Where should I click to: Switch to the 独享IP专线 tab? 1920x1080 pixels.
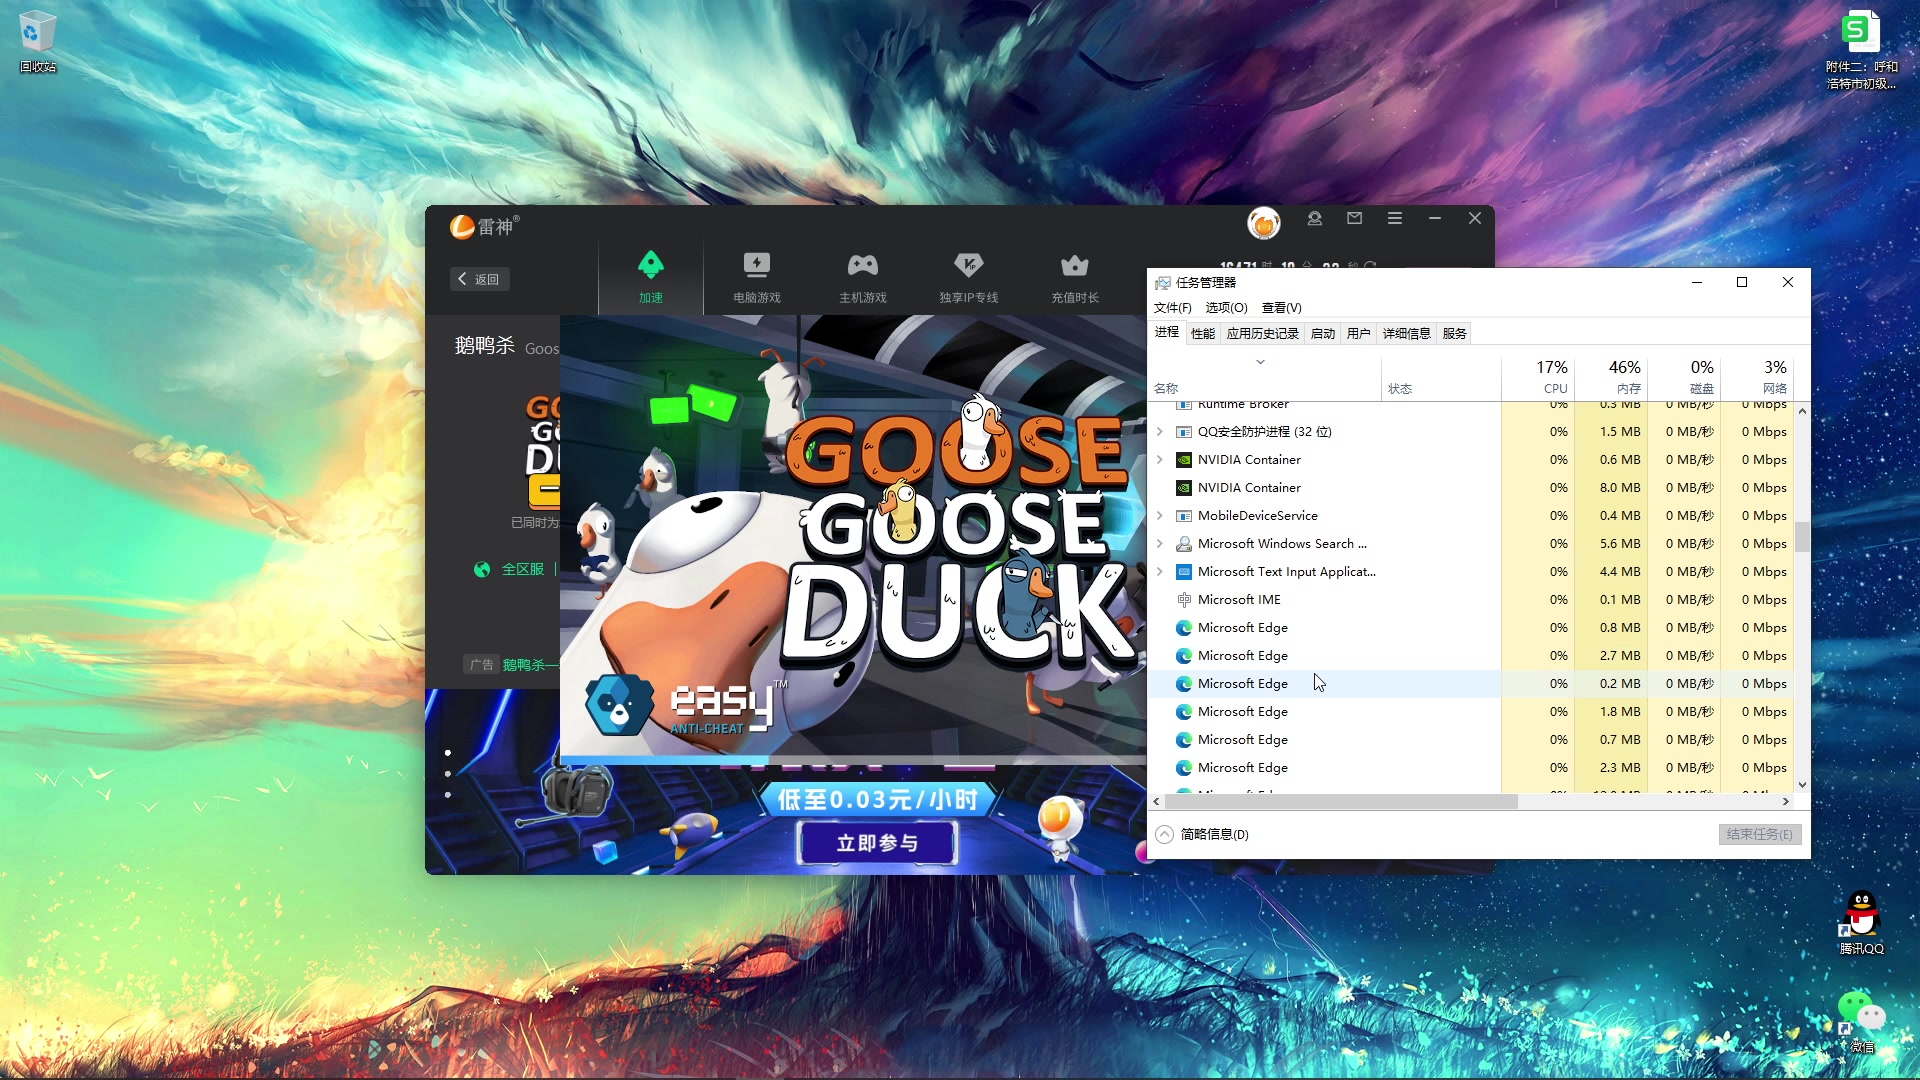pos(969,277)
